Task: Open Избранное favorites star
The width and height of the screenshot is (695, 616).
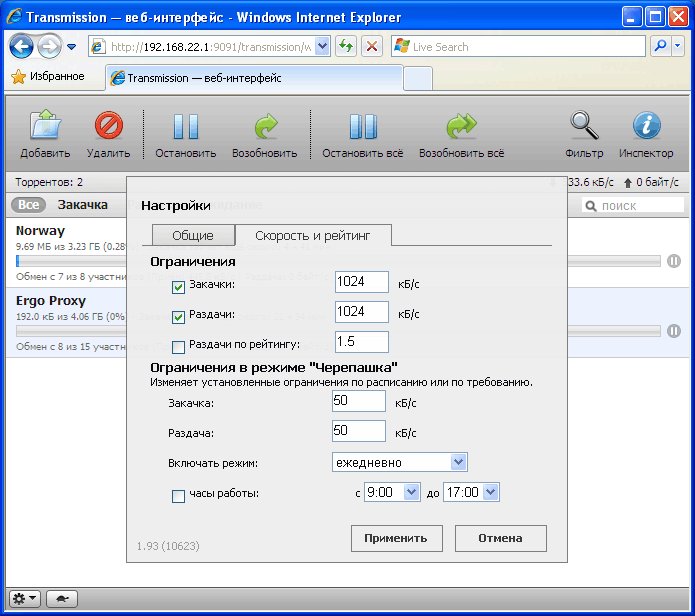Action: pyautogui.click(x=19, y=77)
